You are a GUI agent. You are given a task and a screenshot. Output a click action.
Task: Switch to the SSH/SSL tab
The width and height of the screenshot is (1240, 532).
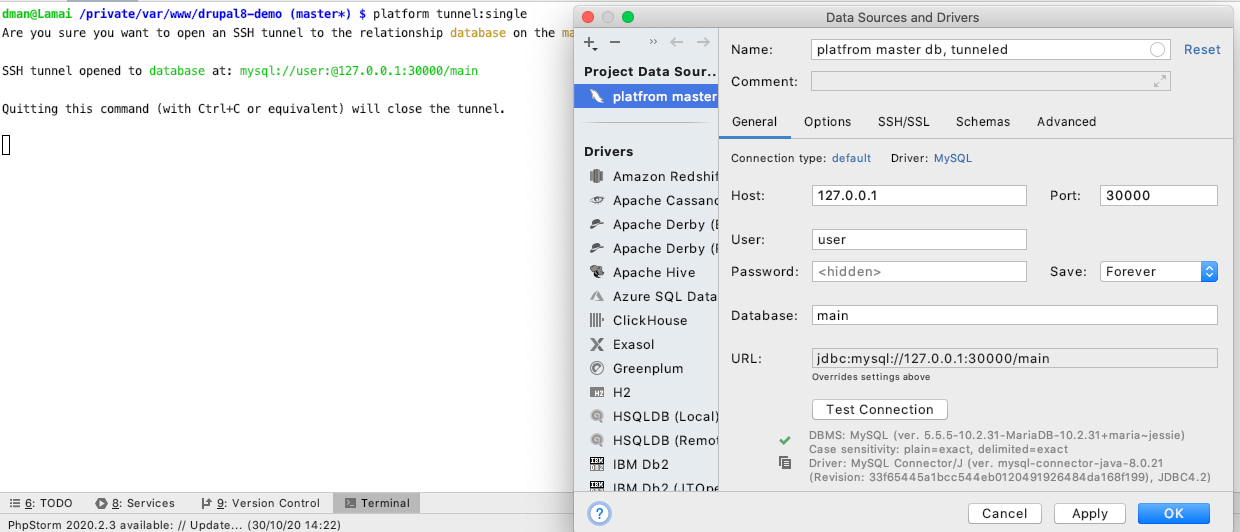point(904,121)
